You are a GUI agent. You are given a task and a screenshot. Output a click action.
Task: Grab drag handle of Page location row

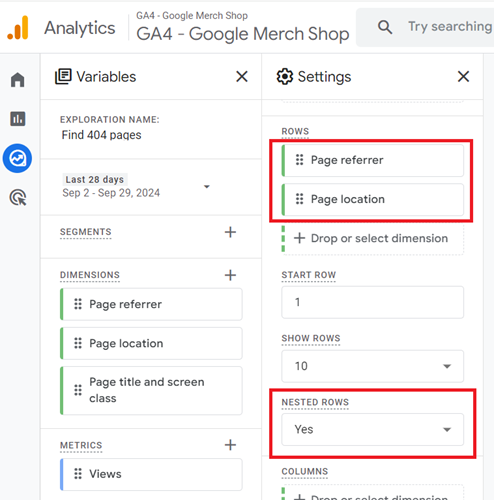300,199
